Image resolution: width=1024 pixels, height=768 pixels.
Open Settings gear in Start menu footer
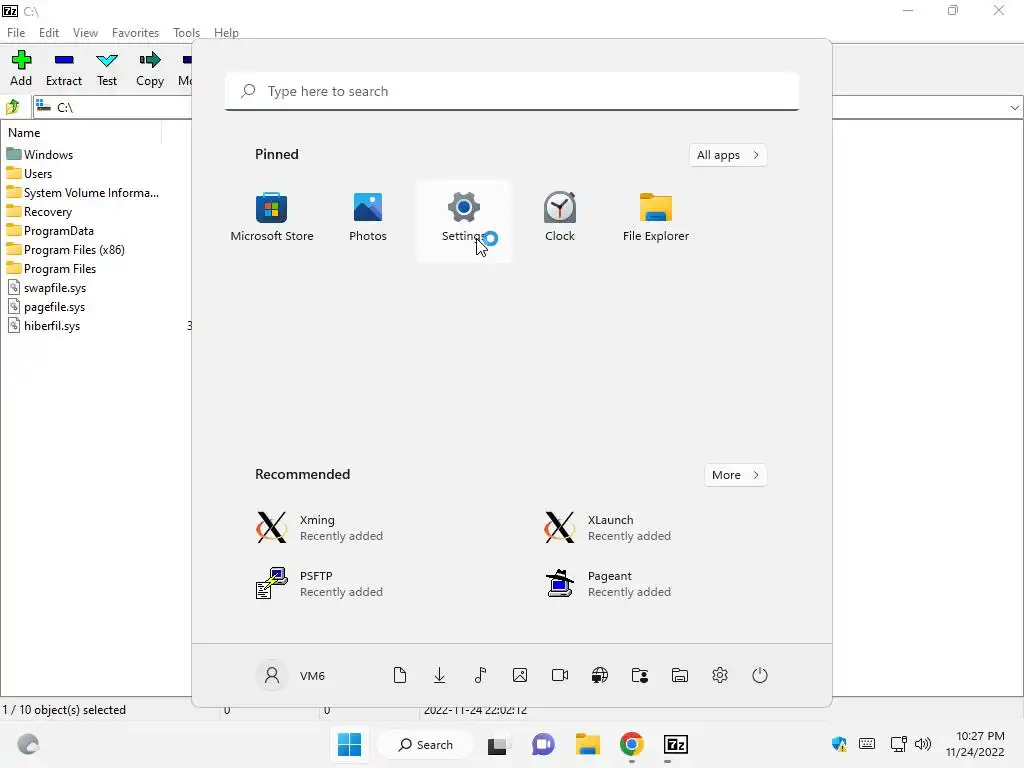click(x=720, y=675)
